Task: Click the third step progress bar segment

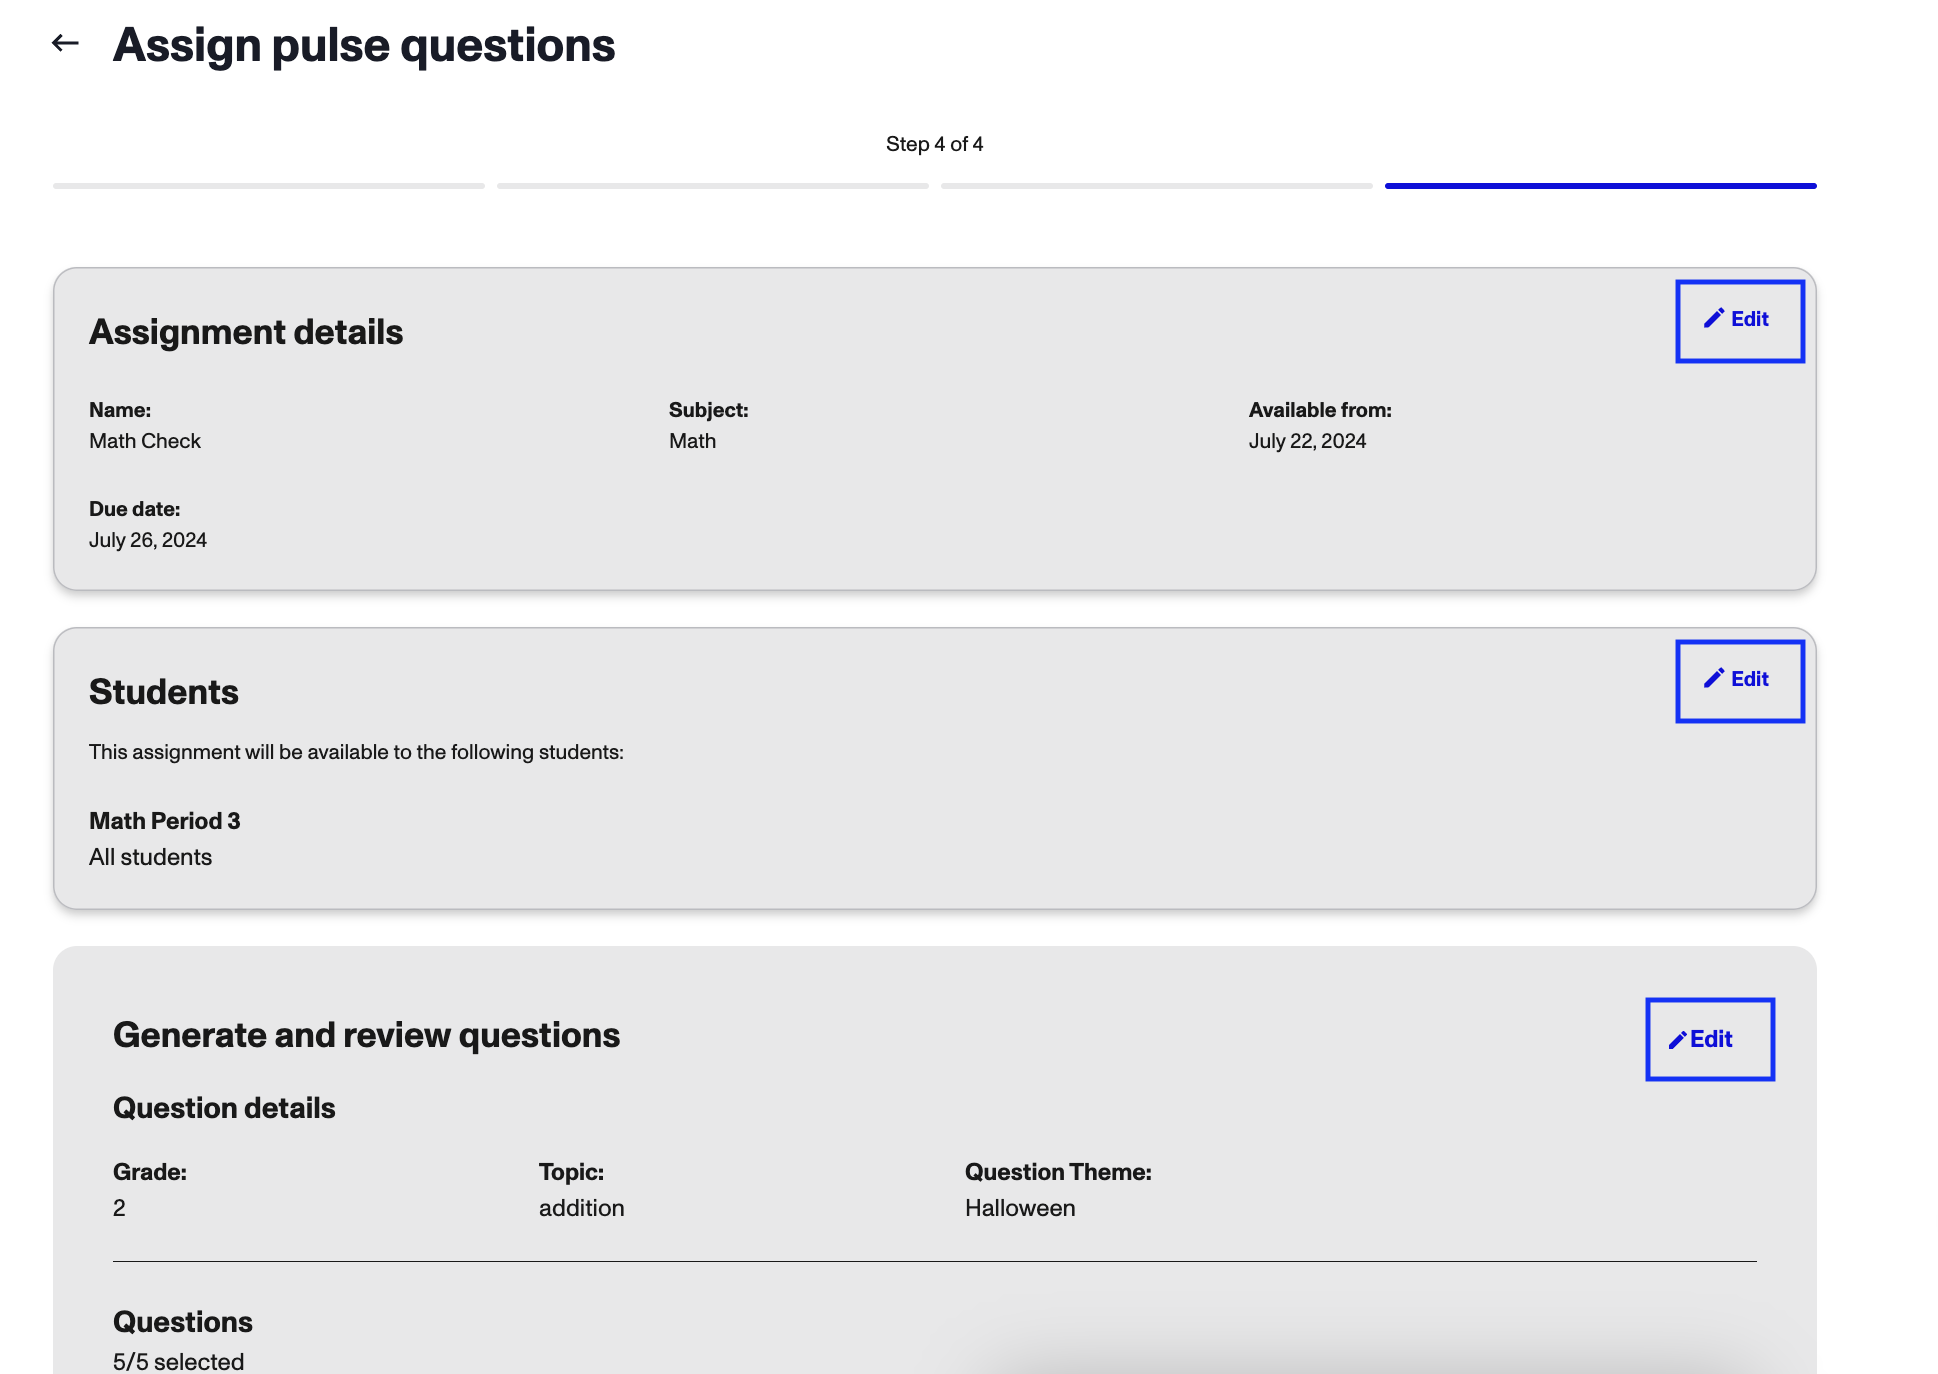Action: pos(1157,186)
